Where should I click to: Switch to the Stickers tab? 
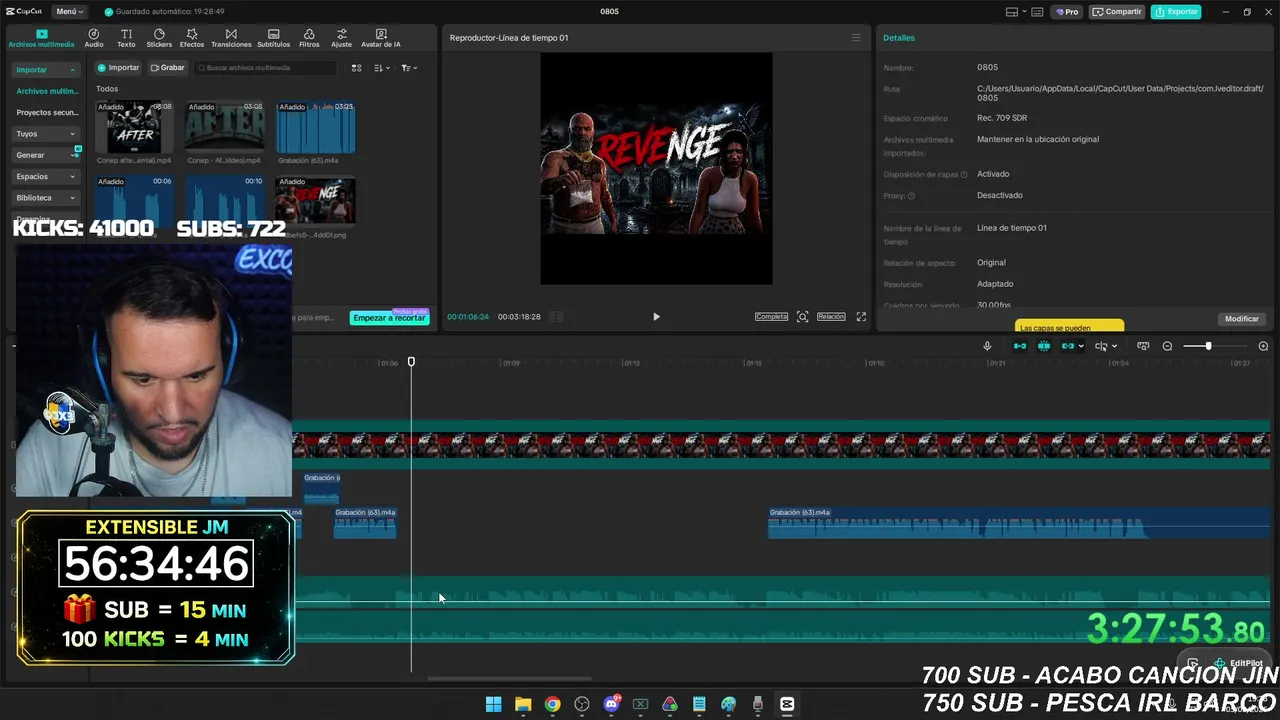click(159, 38)
